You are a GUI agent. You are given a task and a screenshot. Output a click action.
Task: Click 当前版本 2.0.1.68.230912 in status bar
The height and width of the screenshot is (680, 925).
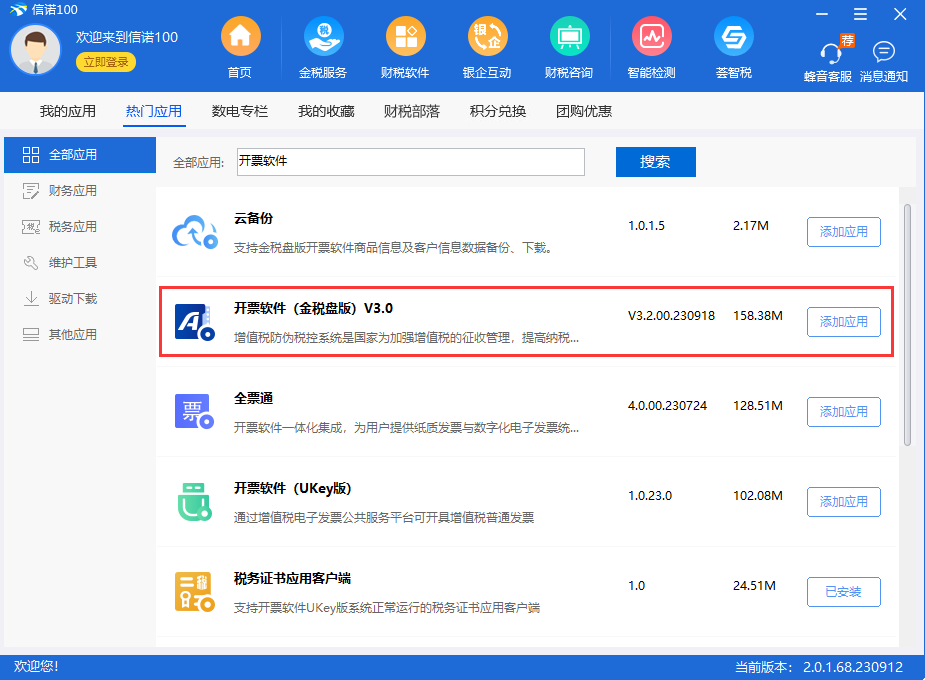[819, 667]
